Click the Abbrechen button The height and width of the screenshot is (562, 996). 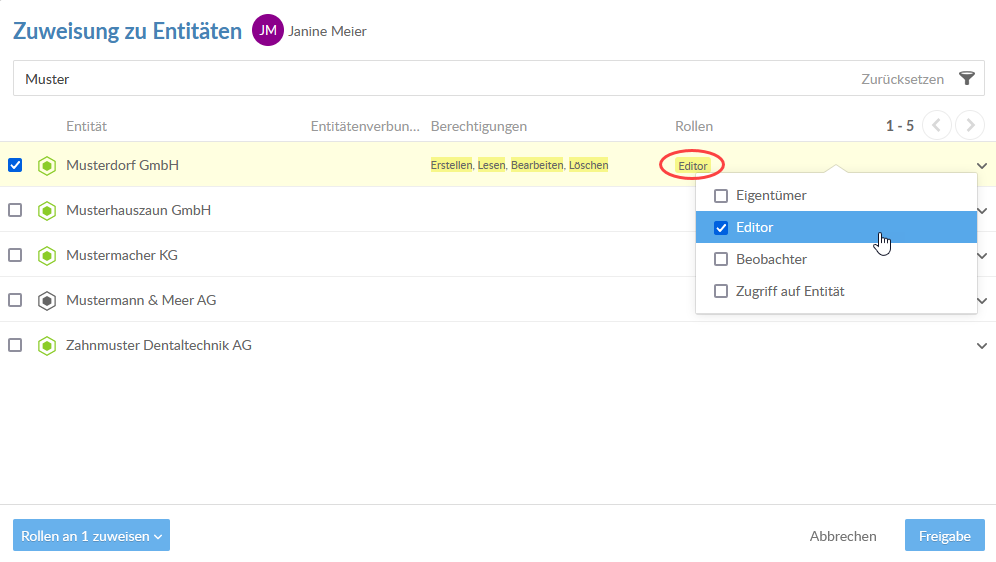pos(843,536)
